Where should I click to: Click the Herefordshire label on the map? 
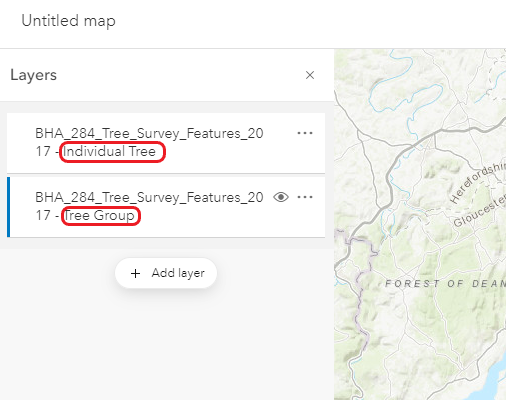[x=477, y=182]
